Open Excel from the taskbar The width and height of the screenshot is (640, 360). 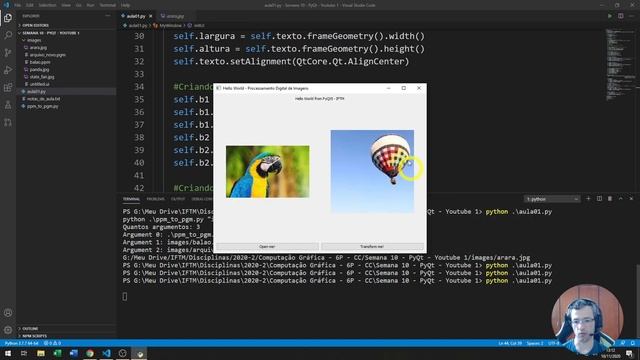tap(57, 353)
